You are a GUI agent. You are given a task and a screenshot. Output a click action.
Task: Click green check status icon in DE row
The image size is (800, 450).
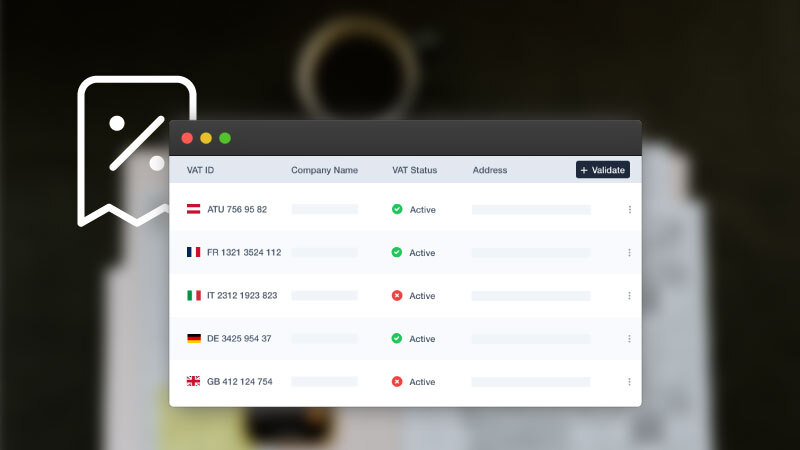pos(396,338)
